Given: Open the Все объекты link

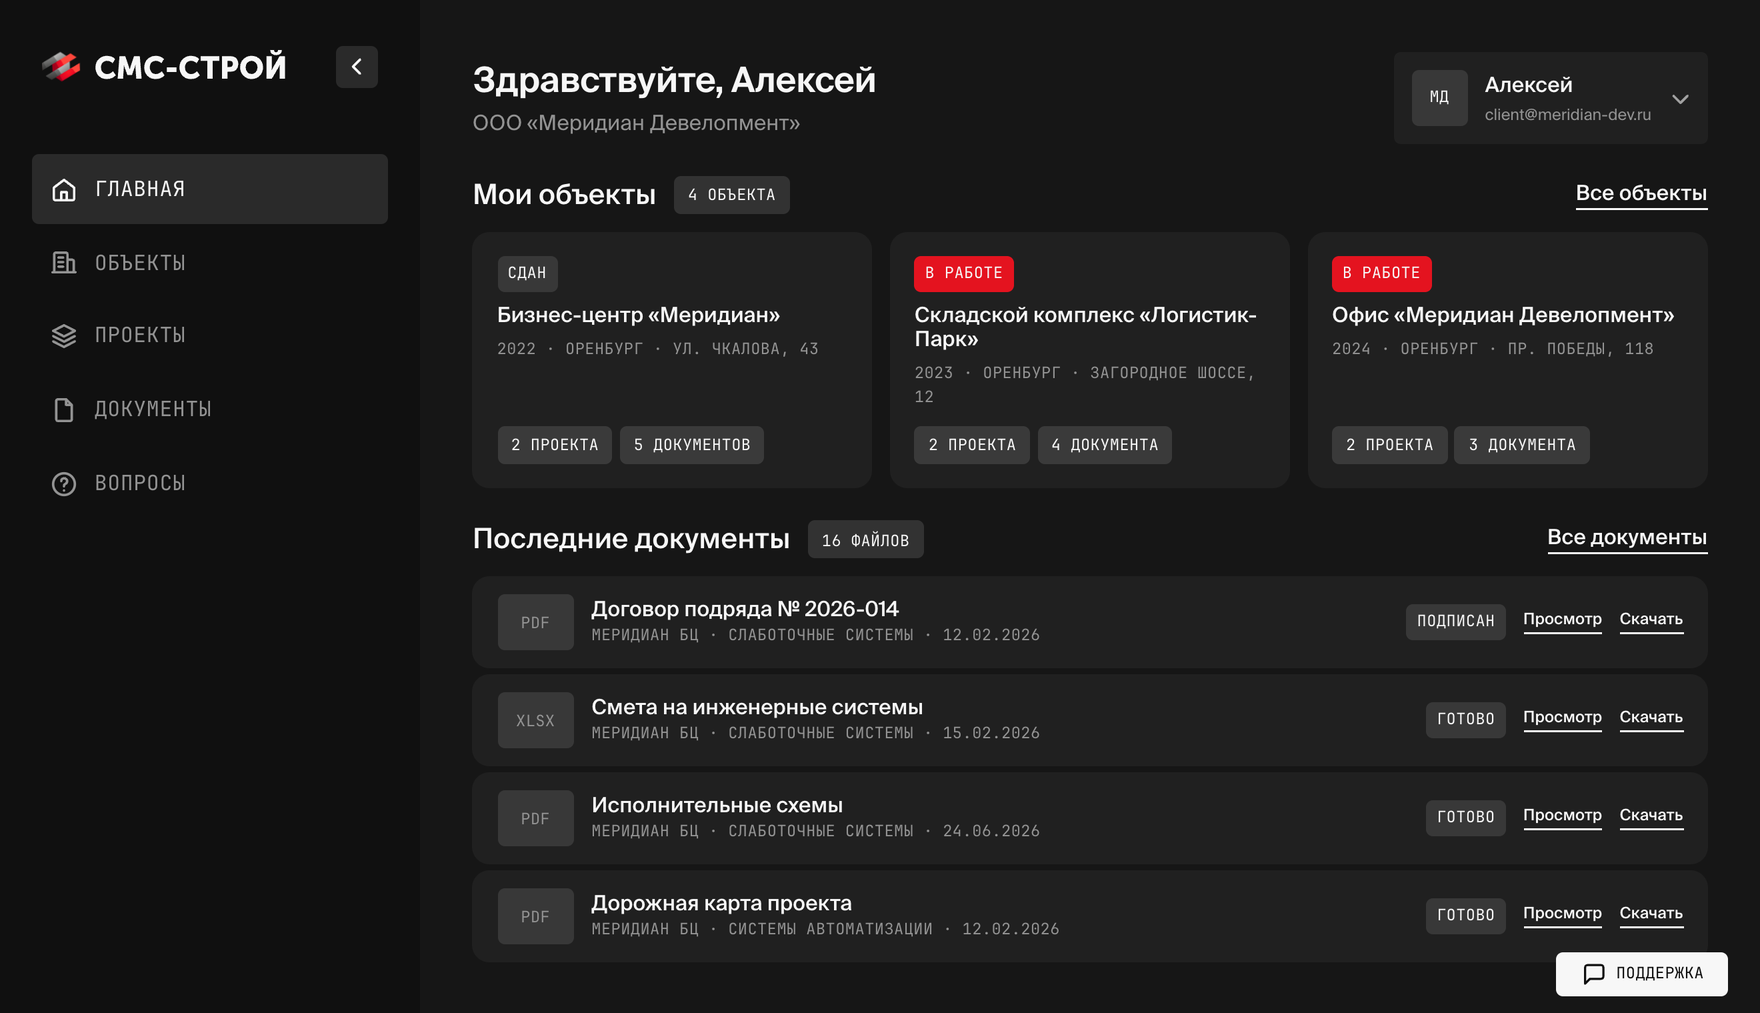Looking at the screenshot, I should 1642,194.
